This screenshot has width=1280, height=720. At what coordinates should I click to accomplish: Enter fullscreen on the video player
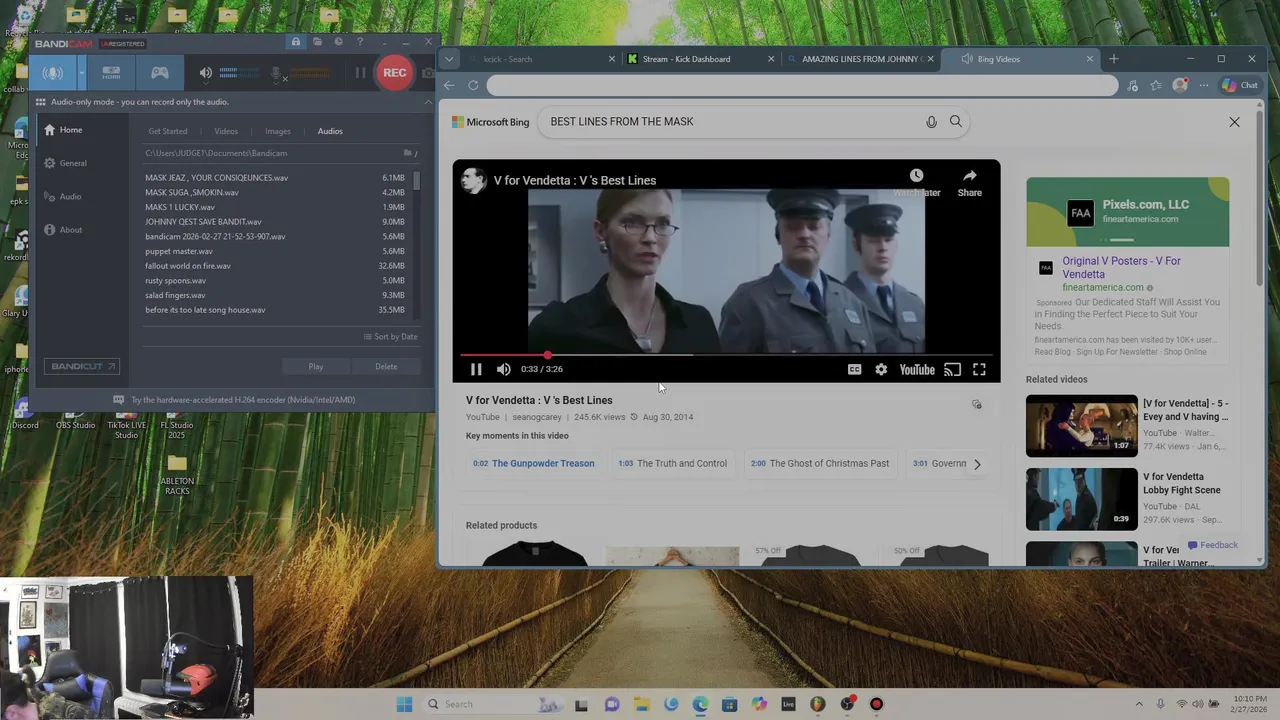pyautogui.click(x=979, y=370)
